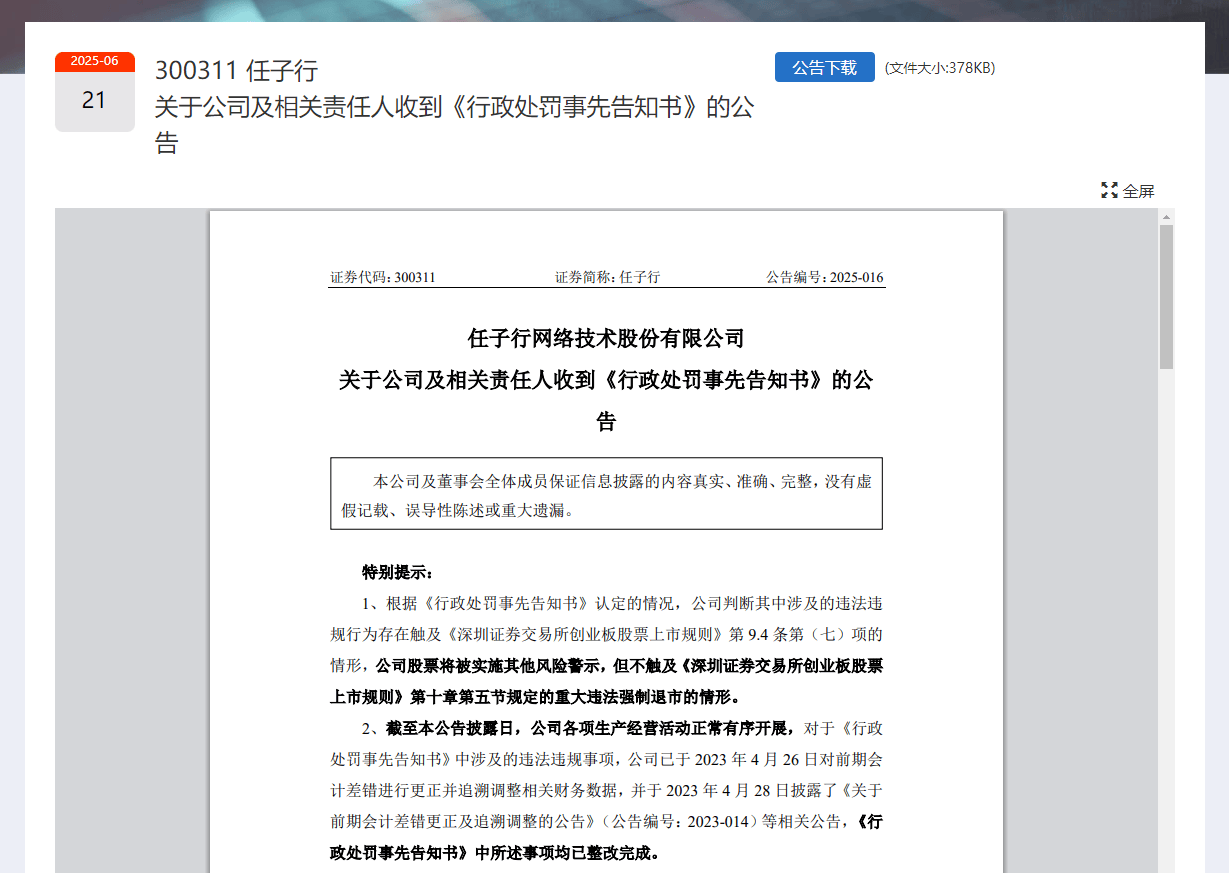The image size is (1229, 873).
Task: Click bold text 中所述事项均已整改完成
Action: point(567,853)
